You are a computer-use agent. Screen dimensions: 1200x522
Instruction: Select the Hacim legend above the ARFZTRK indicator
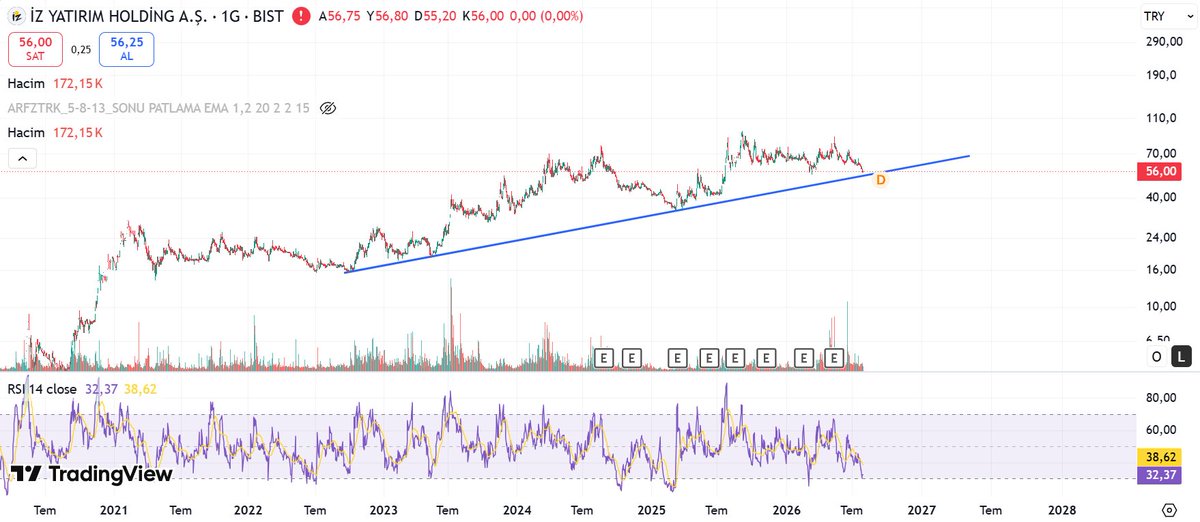point(56,82)
